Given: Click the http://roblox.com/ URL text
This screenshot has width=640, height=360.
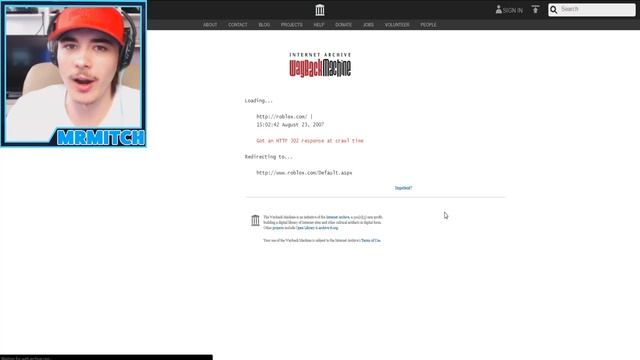Looking at the screenshot, I should tap(282, 117).
